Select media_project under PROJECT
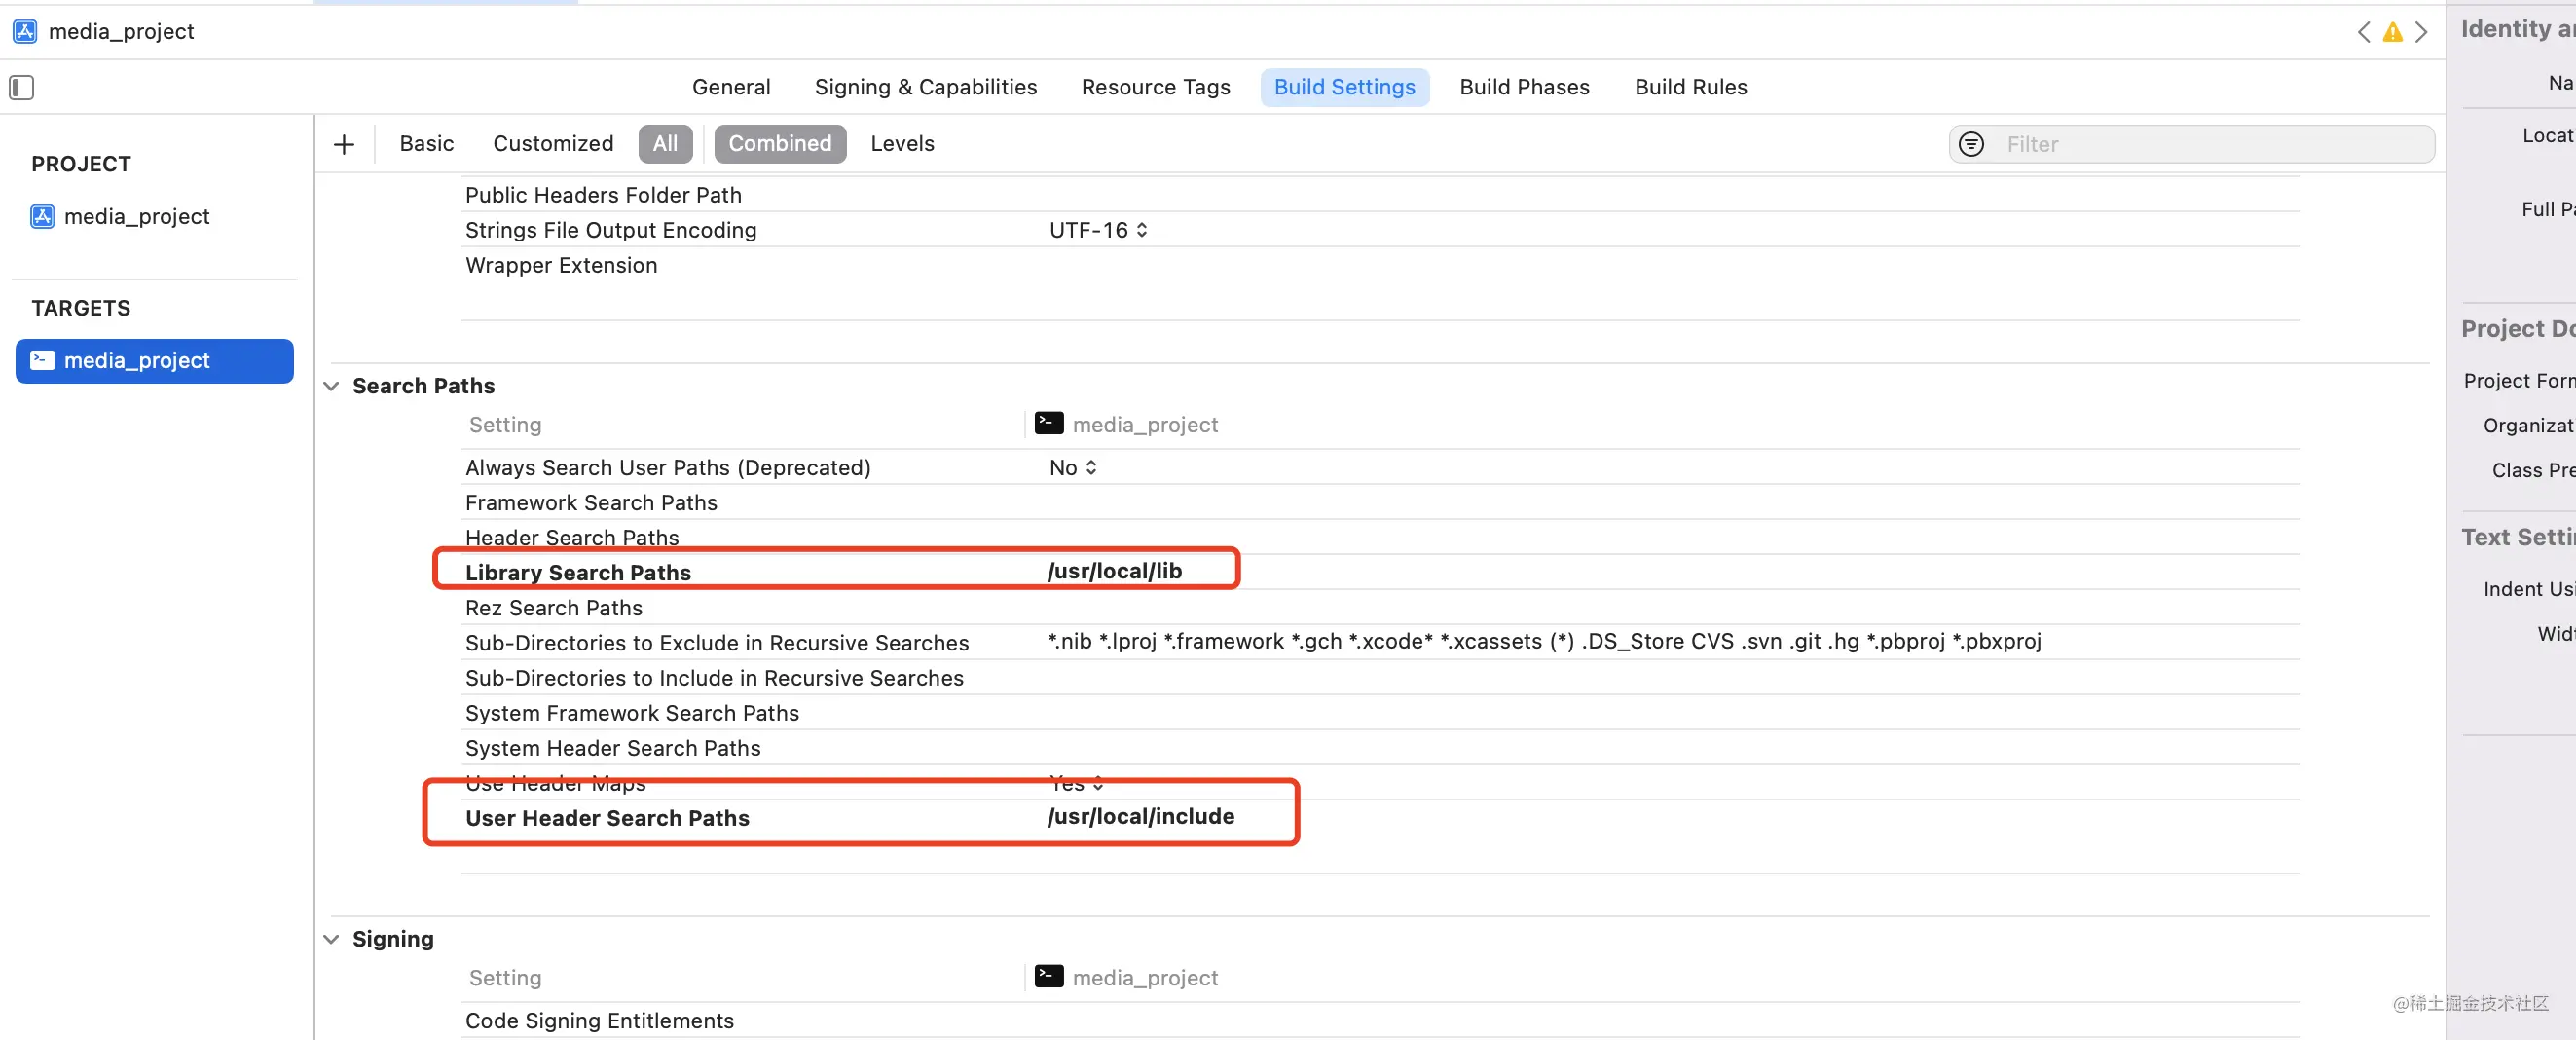Viewport: 2576px width, 1040px height. click(x=120, y=216)
